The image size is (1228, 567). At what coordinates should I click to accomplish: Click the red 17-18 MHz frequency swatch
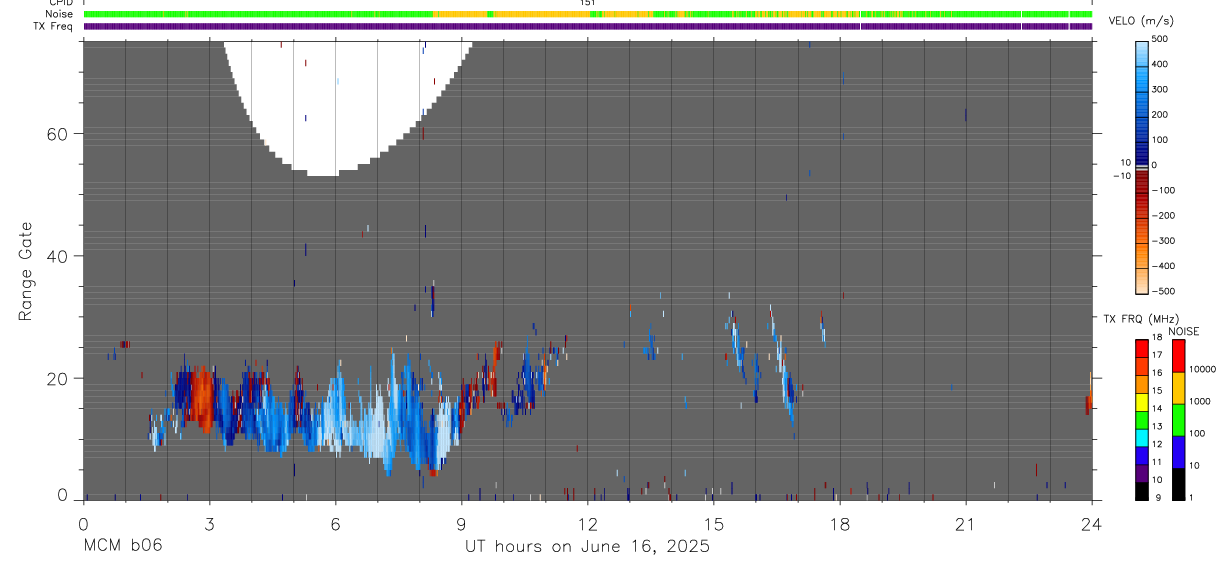tap(1141, 346)
